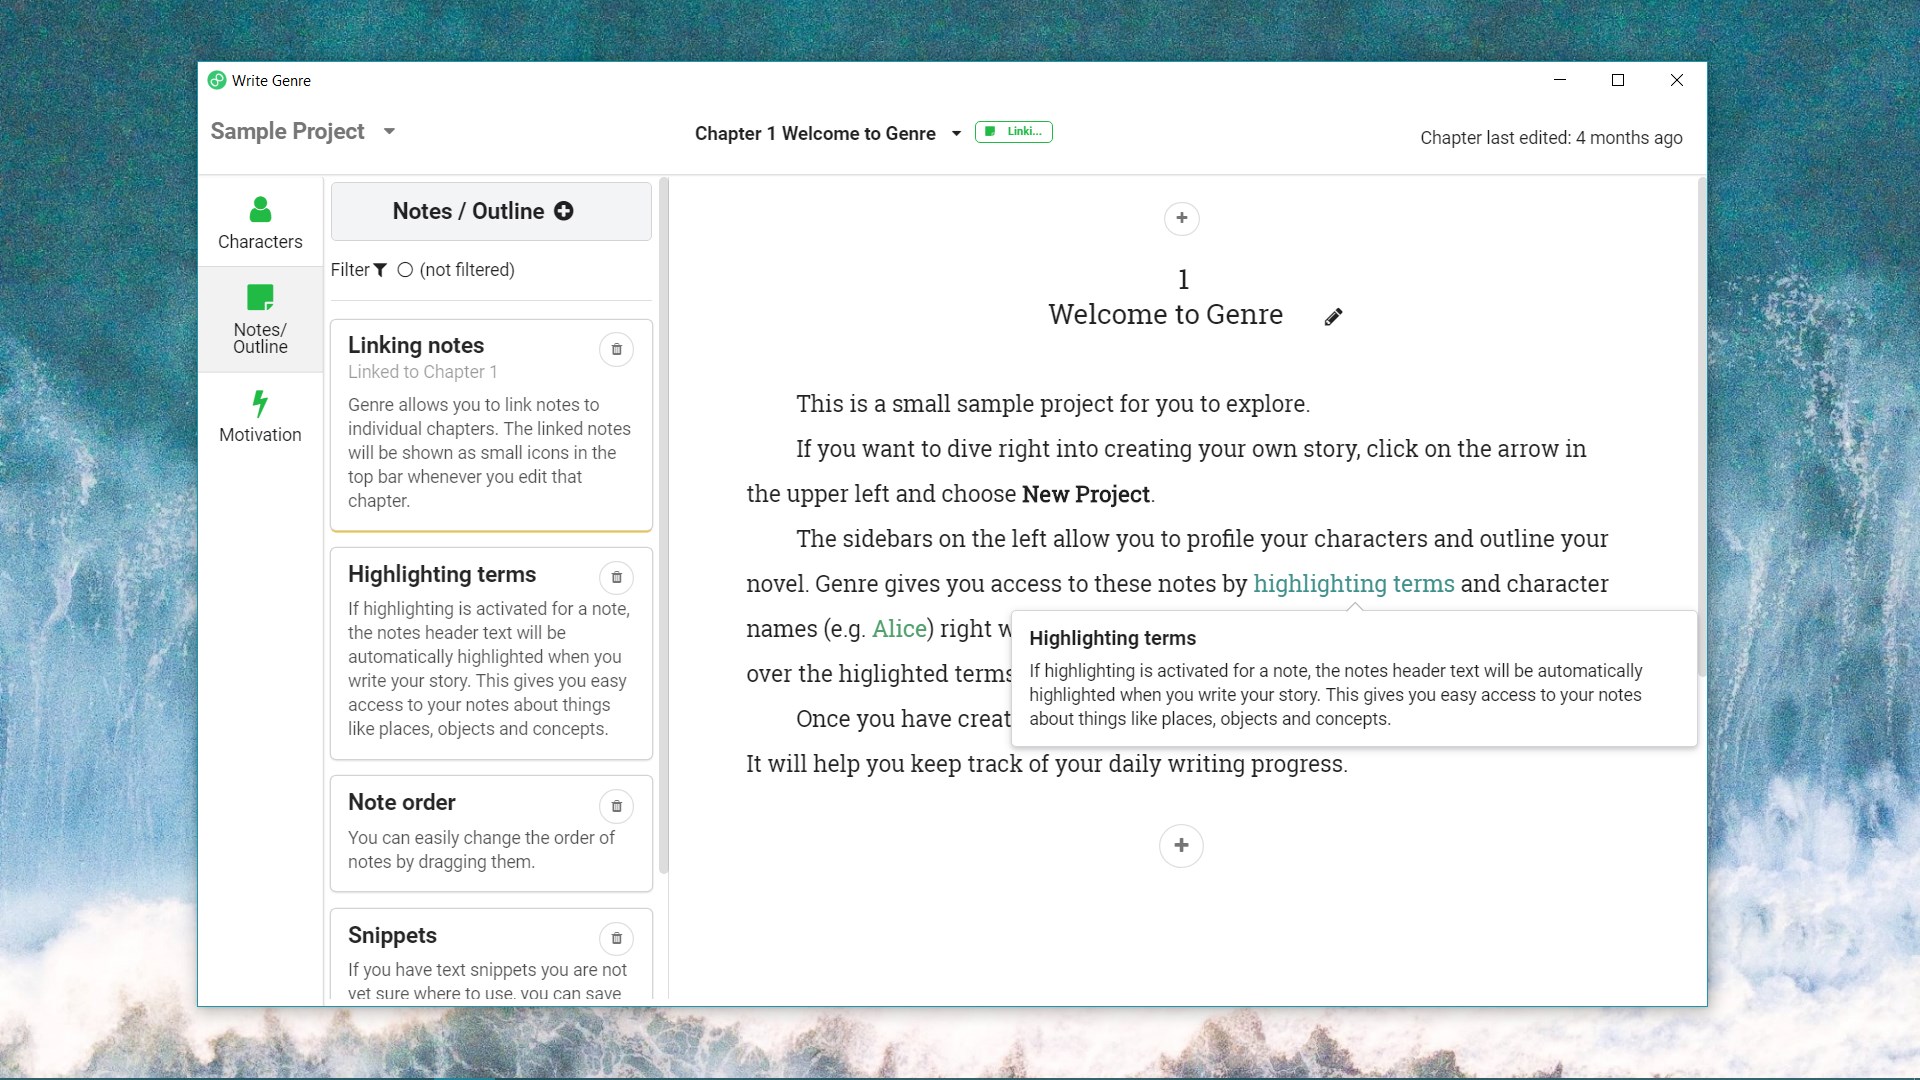The width and height of the screenshot is (1920, 1080).
Task: Edit chapter title with pencil icon
Action: [x=1333, y=317]
